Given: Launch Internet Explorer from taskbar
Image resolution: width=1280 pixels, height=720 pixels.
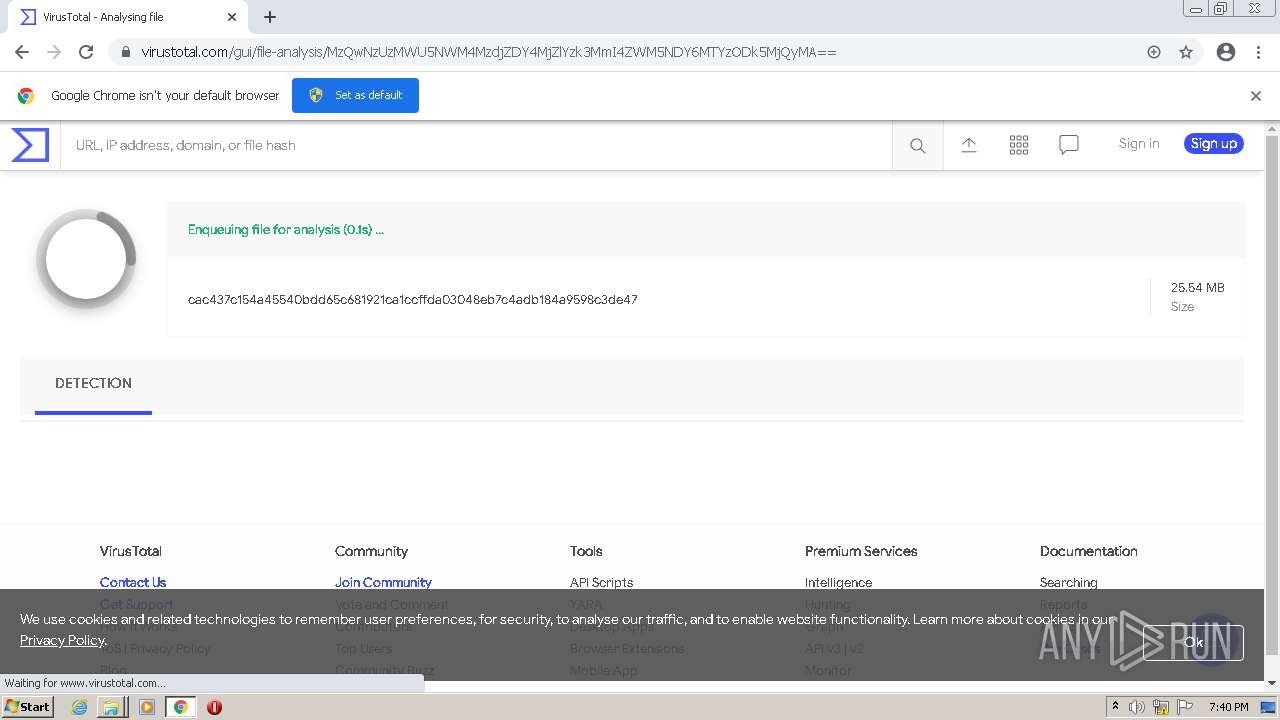Looking at the screenshot, I should point(79,707).
